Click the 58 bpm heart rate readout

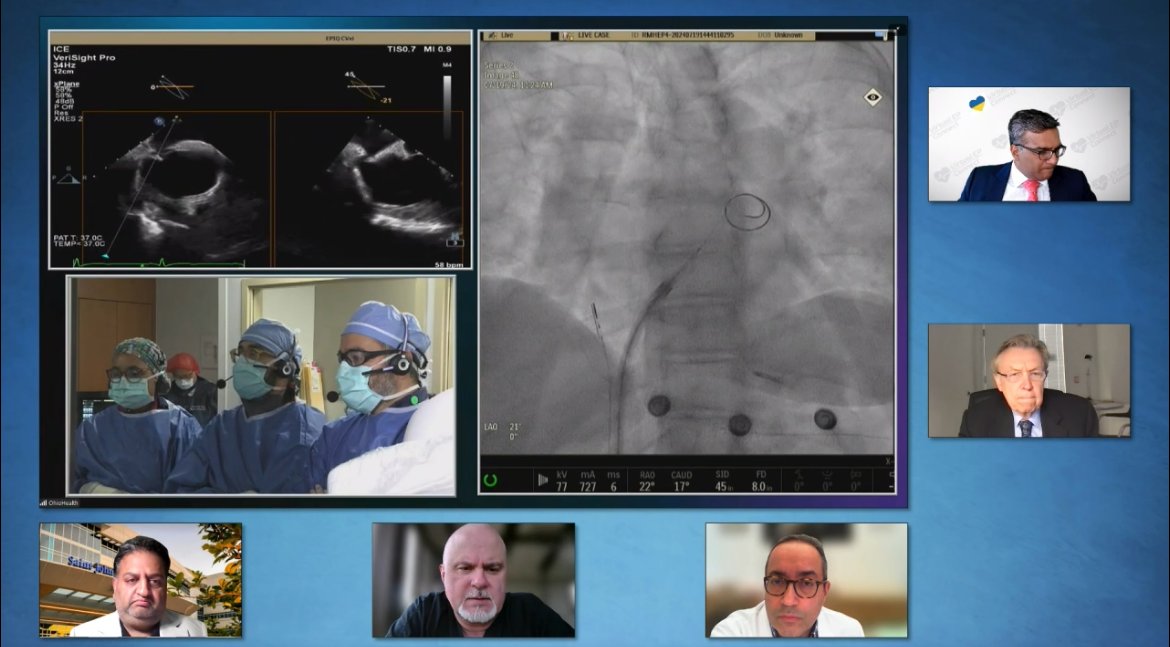(x=449, y=264)
